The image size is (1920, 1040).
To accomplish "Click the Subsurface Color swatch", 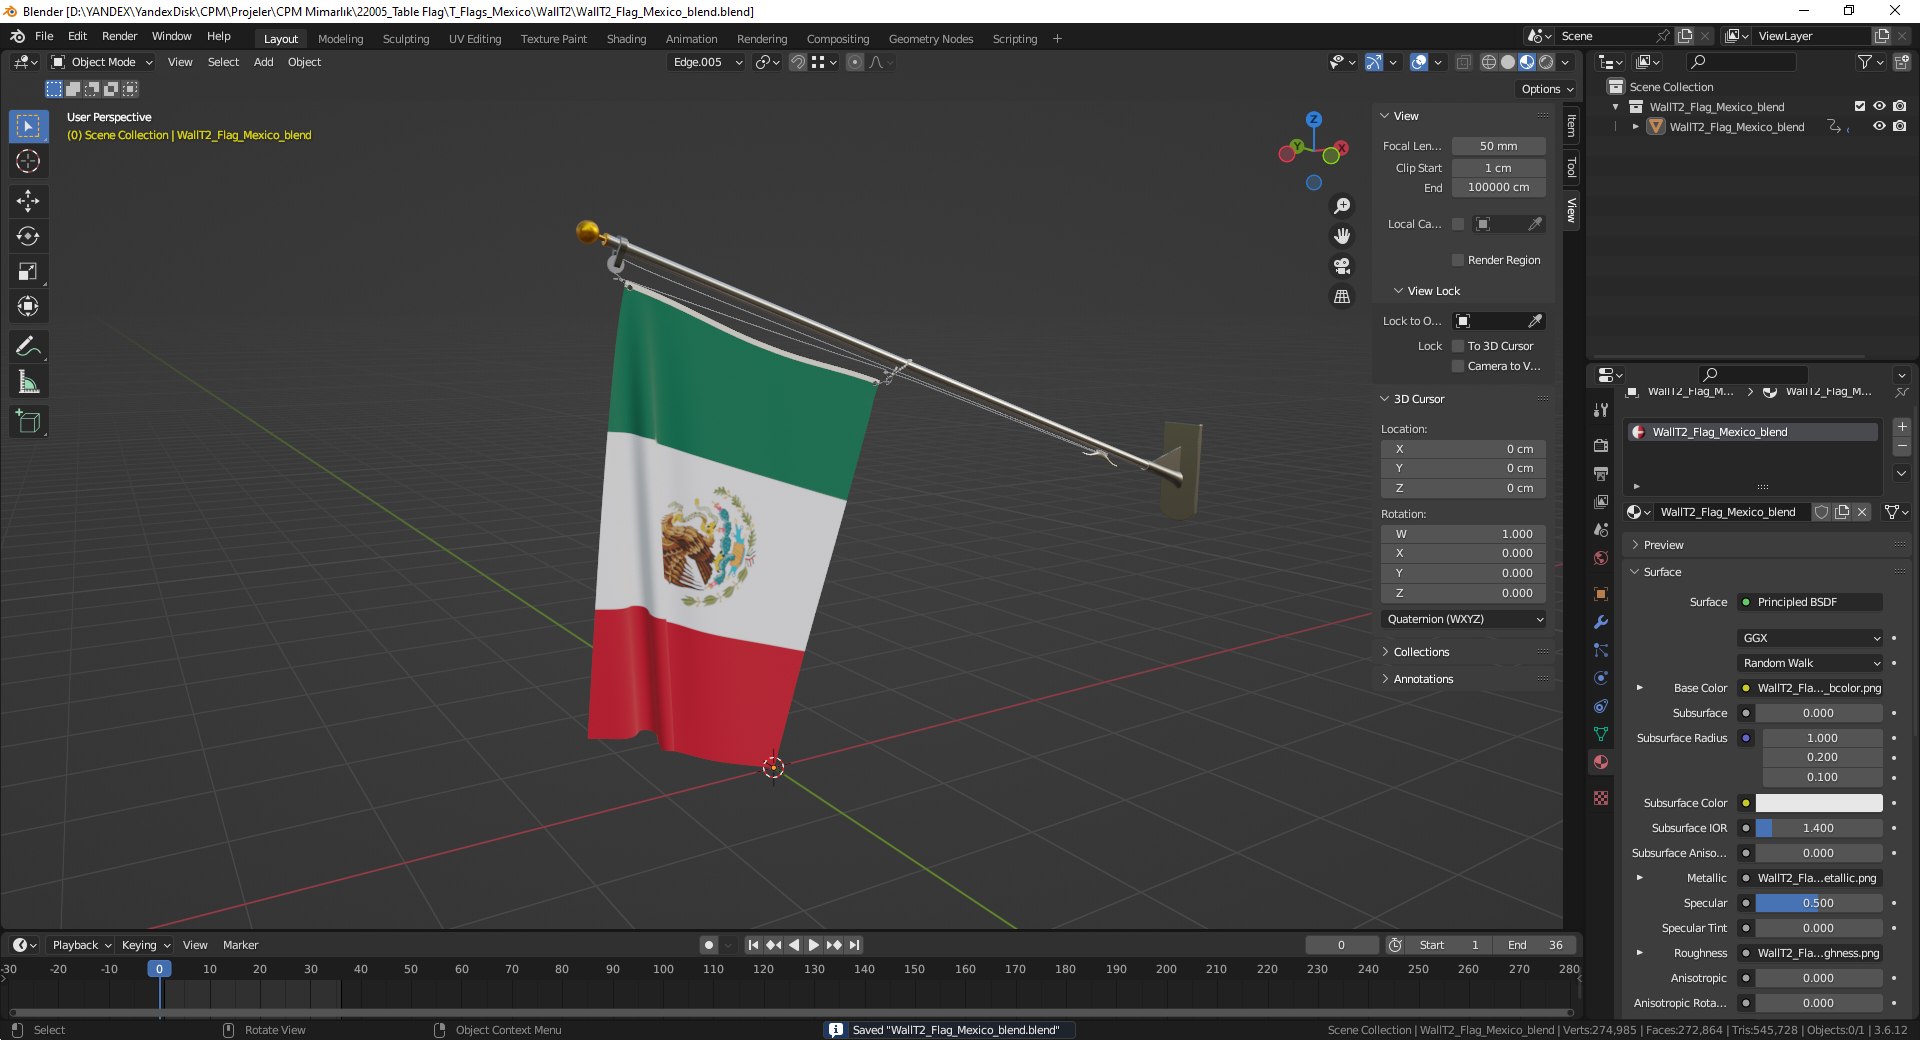I will pos(1819,803).
